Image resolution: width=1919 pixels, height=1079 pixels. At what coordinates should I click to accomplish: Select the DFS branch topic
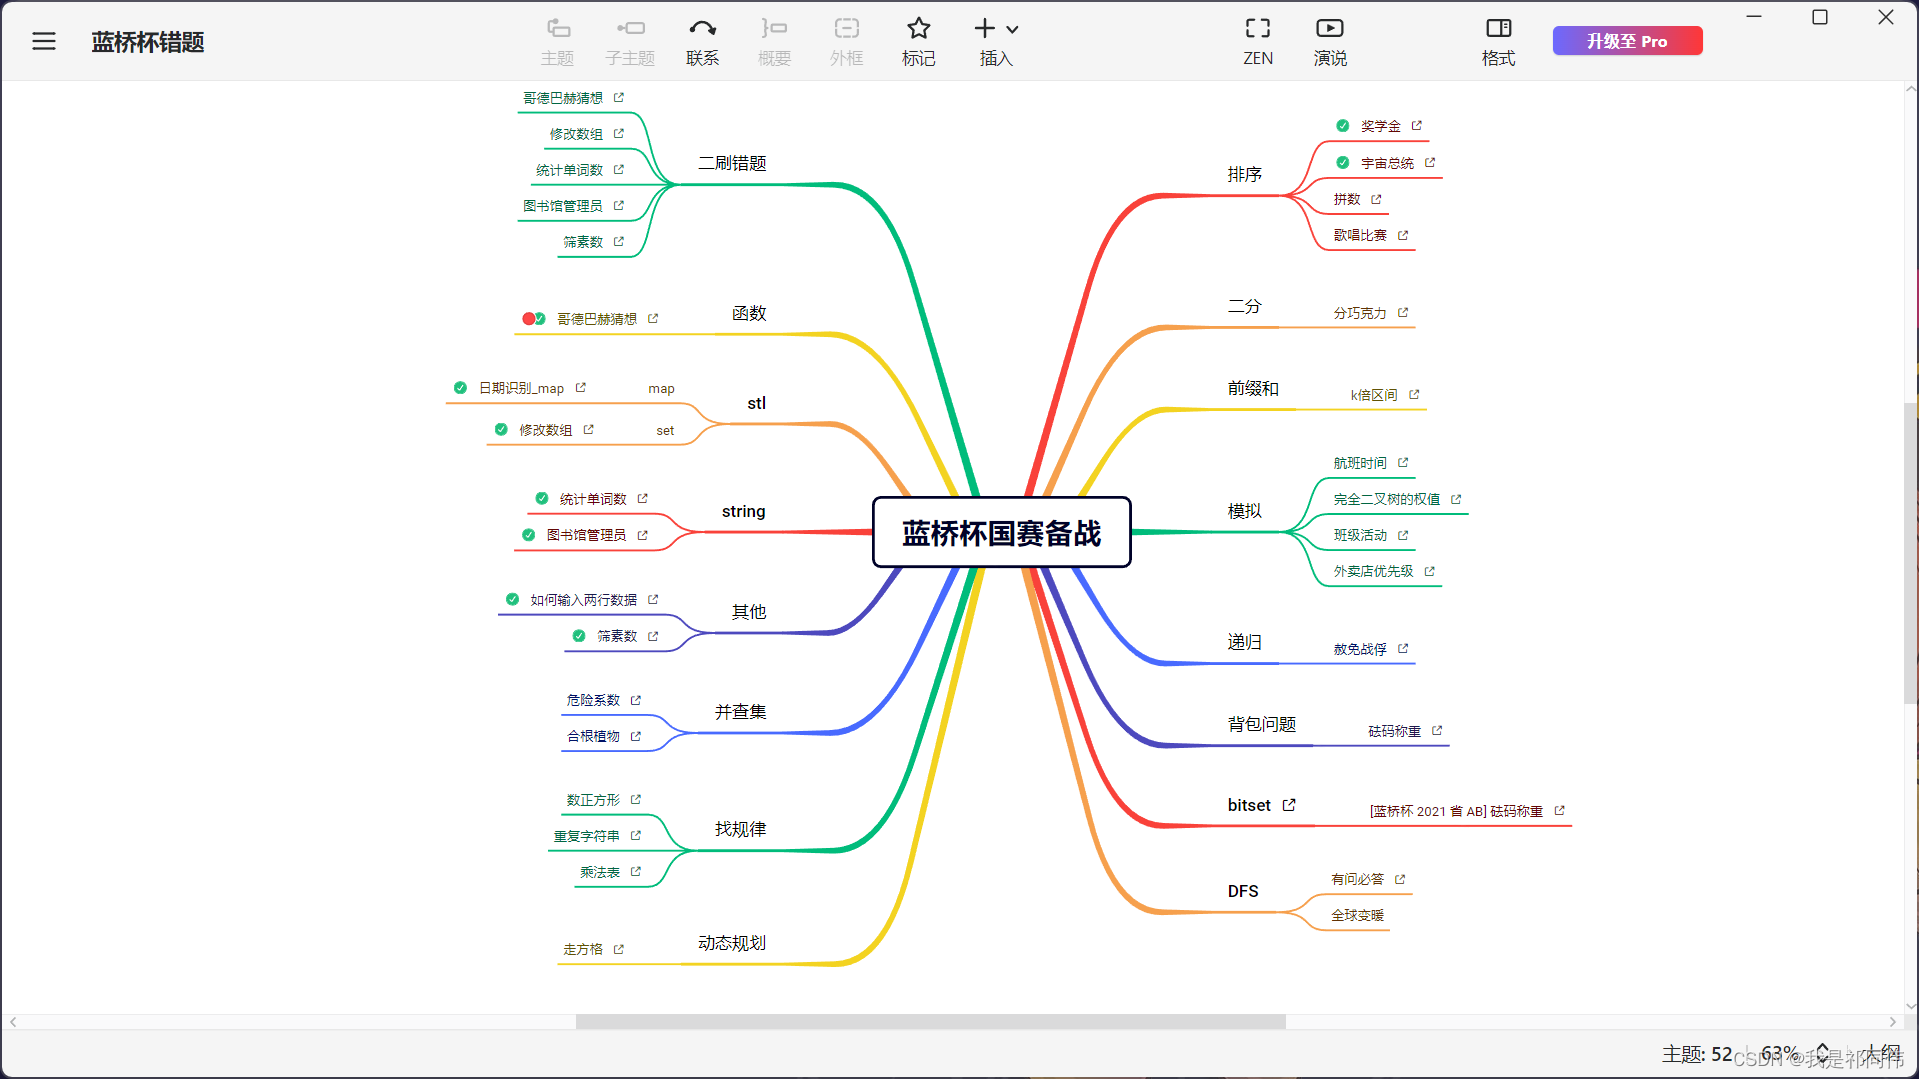point(1243,891)
